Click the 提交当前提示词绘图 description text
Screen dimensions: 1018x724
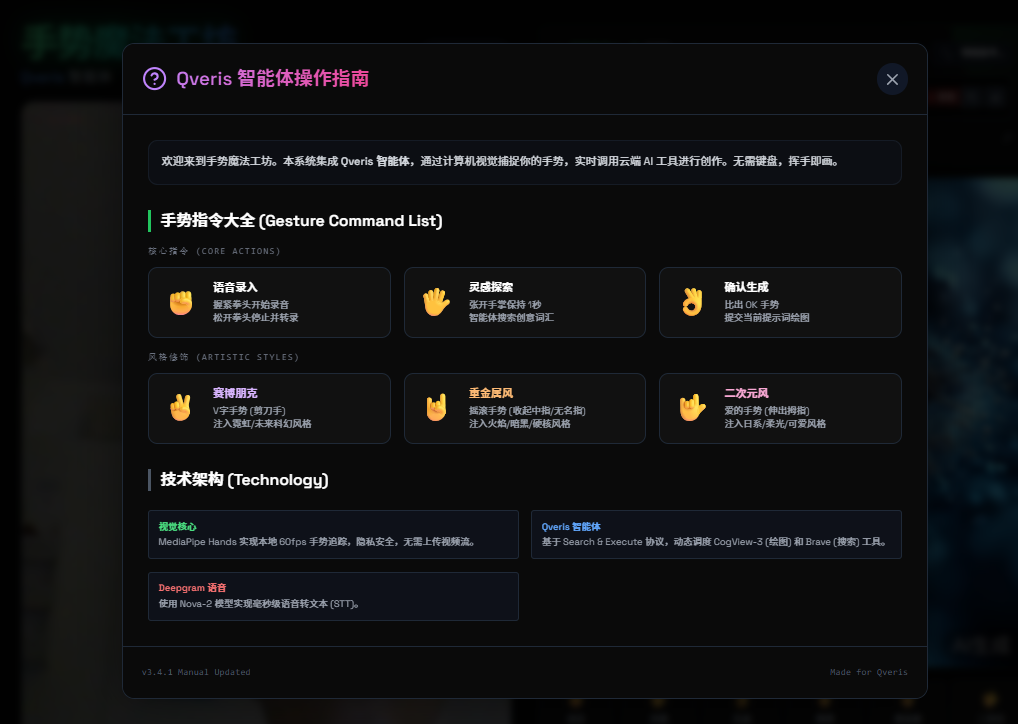[x=767, y=318]
